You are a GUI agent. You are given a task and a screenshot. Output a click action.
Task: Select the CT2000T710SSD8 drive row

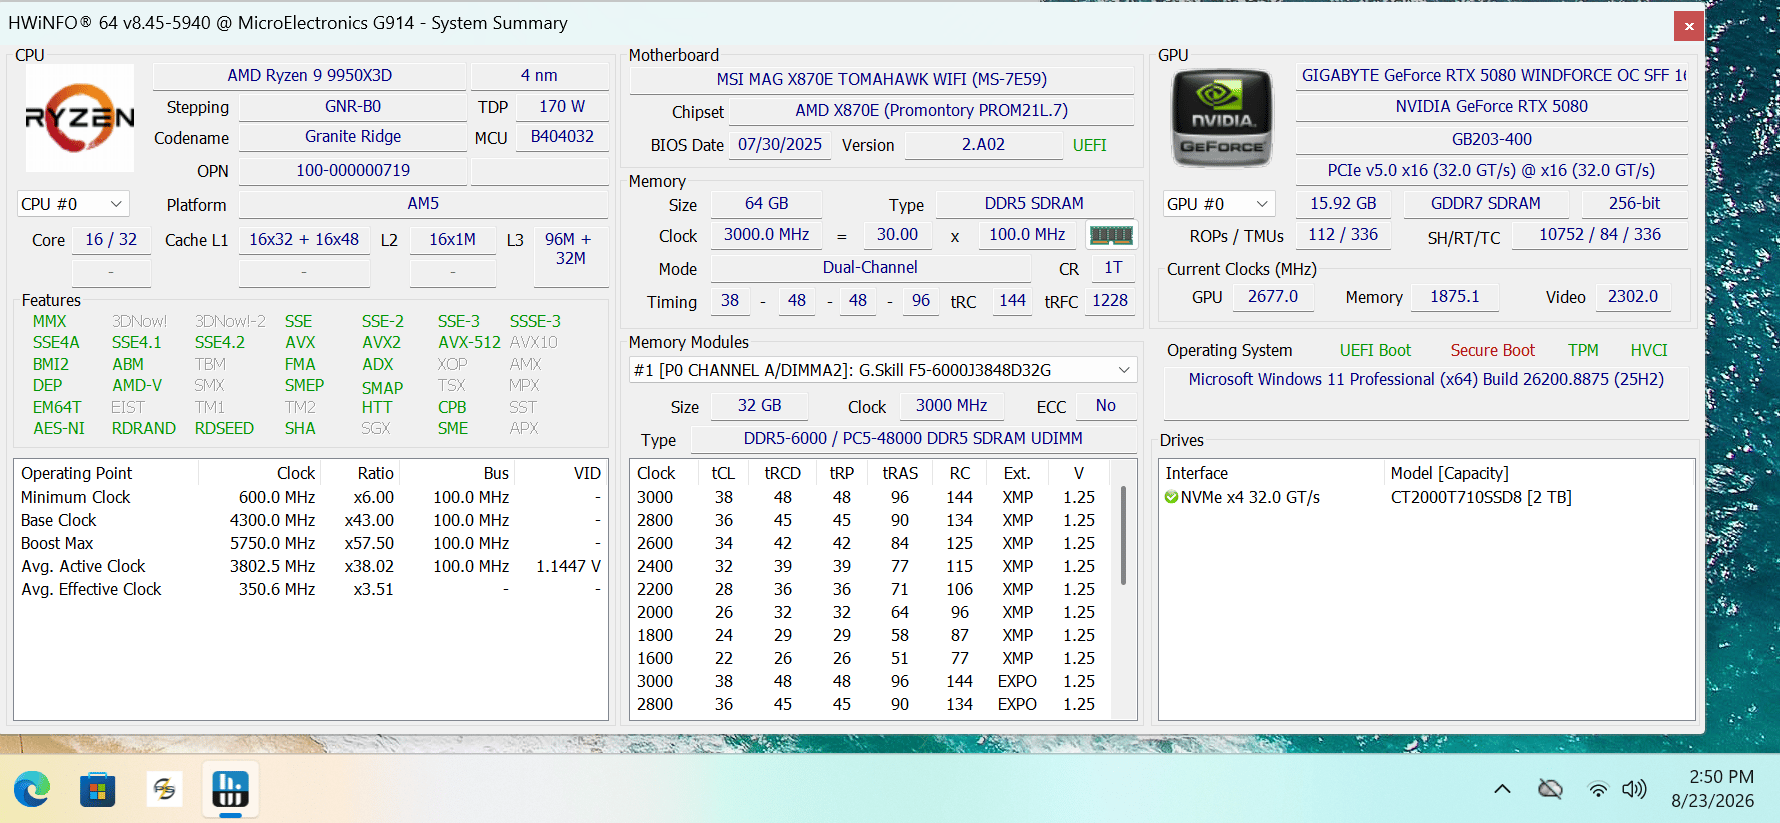coord(1426,498)
